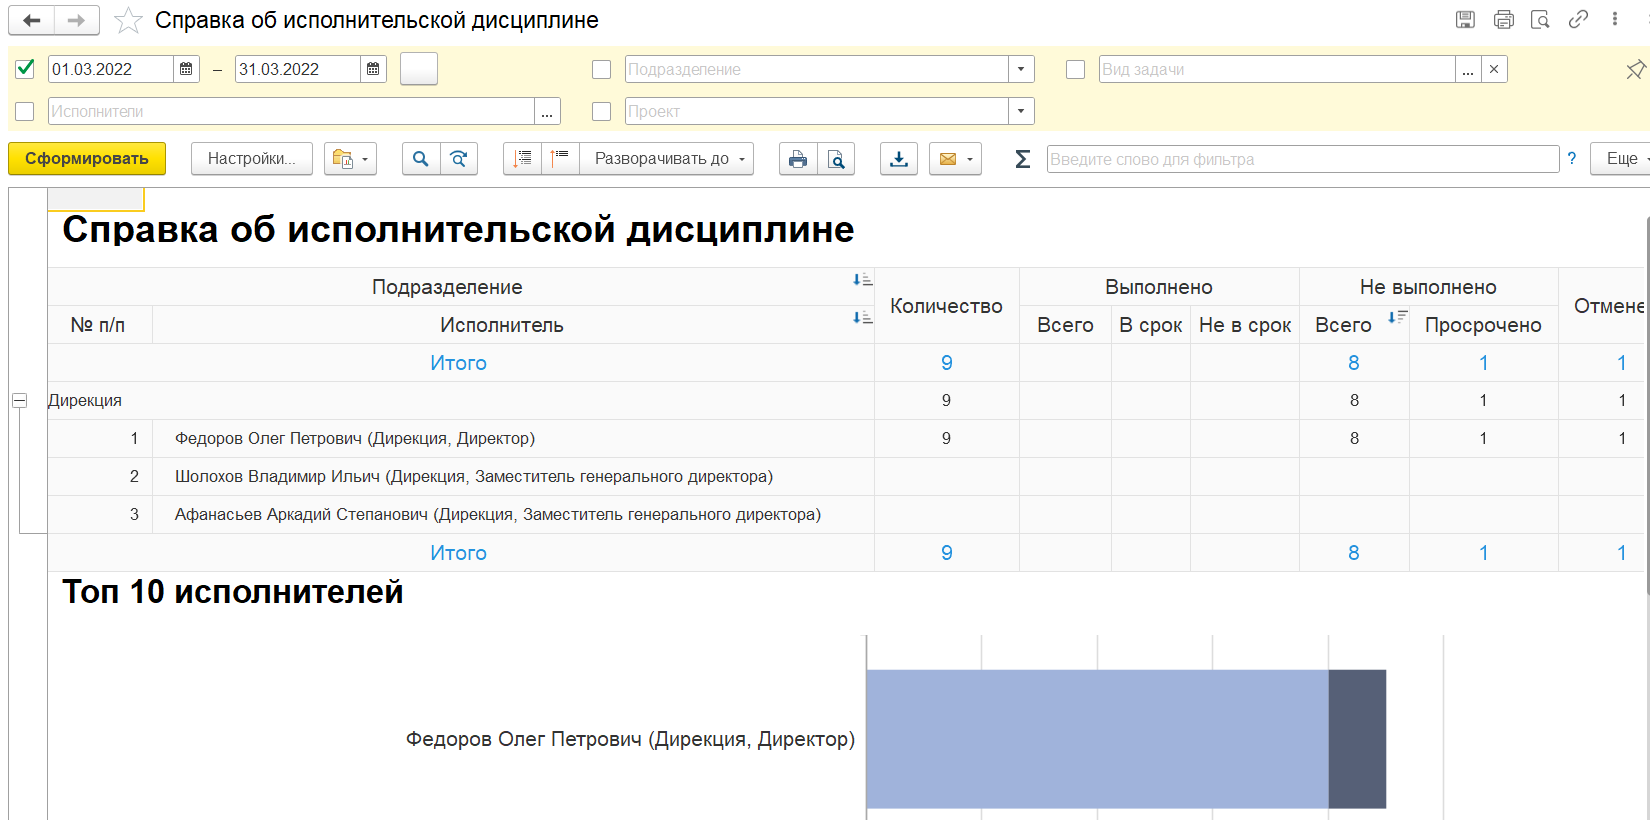Image resolution: width=1650 pixels, height=820 pixels.
Task: Click the blank period selection button
Action: coord(419,69)
